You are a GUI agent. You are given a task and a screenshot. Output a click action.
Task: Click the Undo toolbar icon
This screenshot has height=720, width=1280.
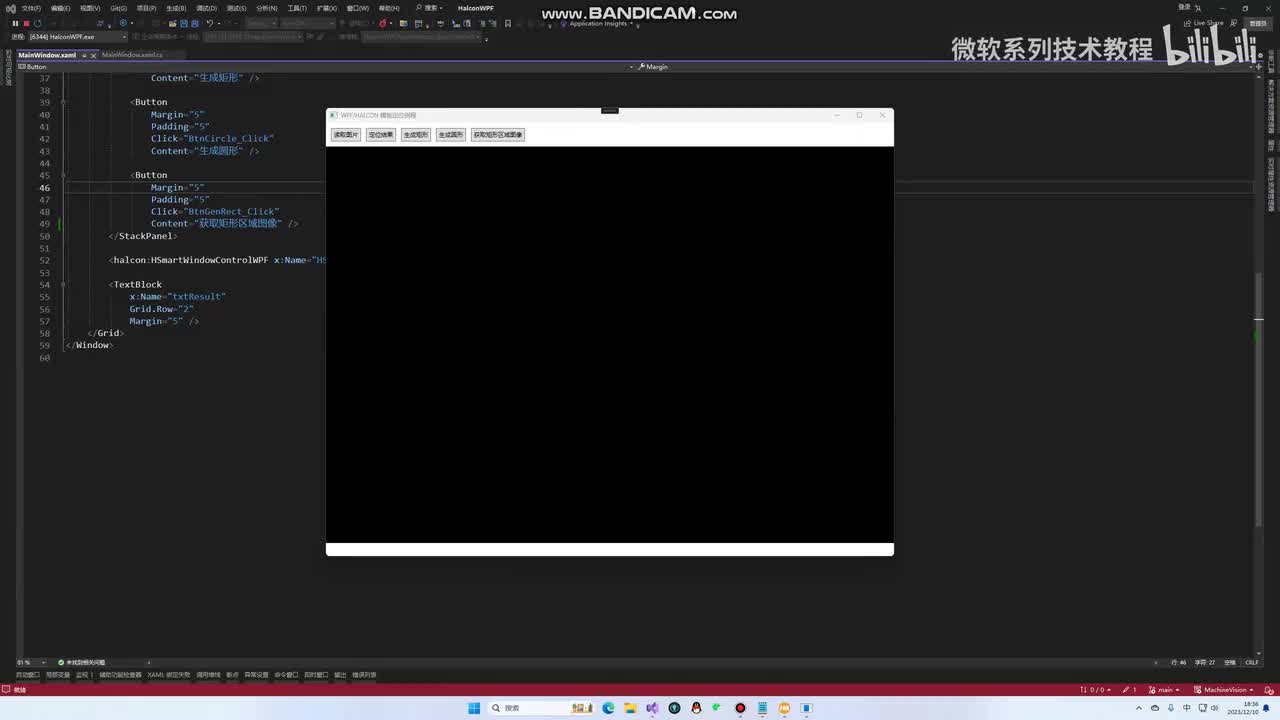pos(209,23)
